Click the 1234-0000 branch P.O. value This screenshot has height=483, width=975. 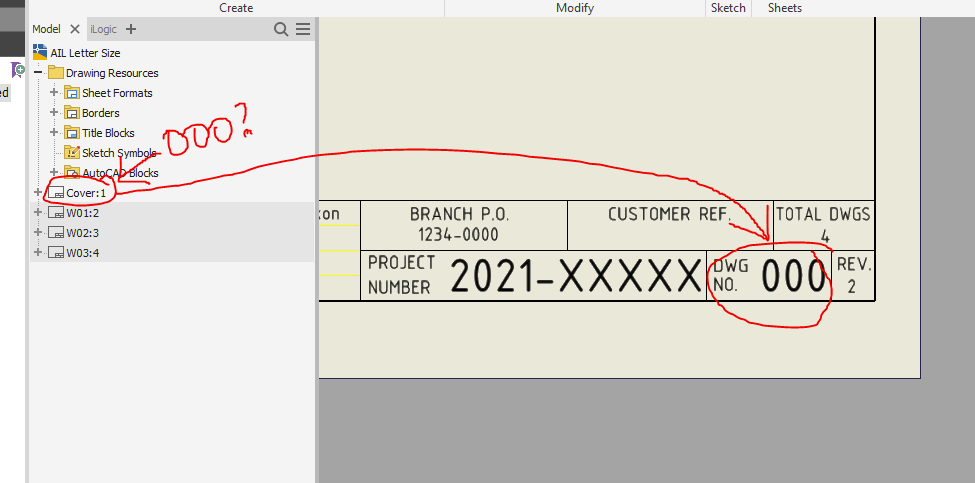(459, 235)
